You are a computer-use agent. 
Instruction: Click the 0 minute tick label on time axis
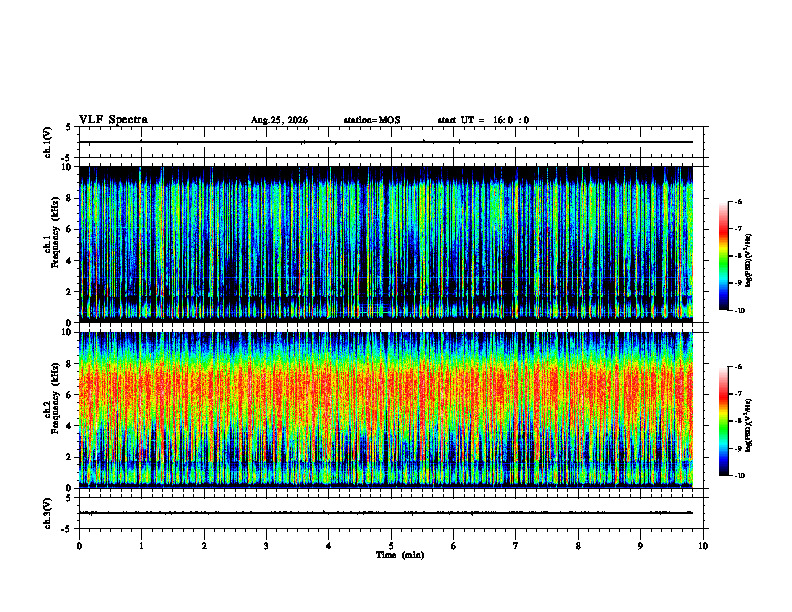pyautogui.click(x=79, y=546)
